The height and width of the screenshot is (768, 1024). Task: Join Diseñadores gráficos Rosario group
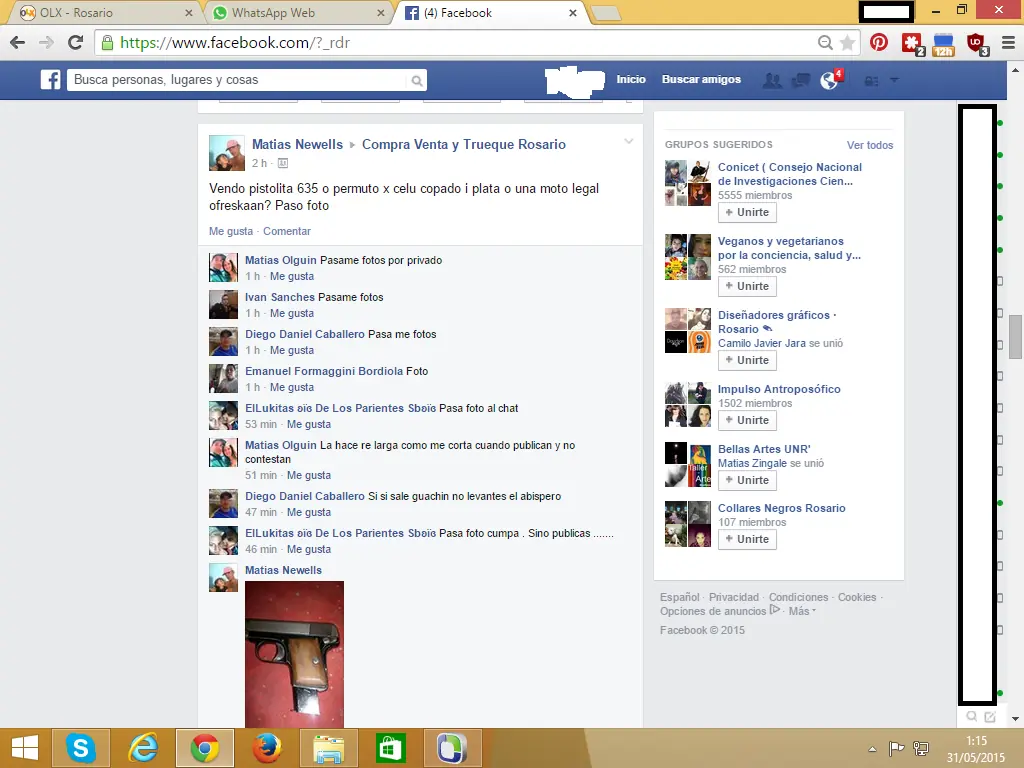point(747,360)
